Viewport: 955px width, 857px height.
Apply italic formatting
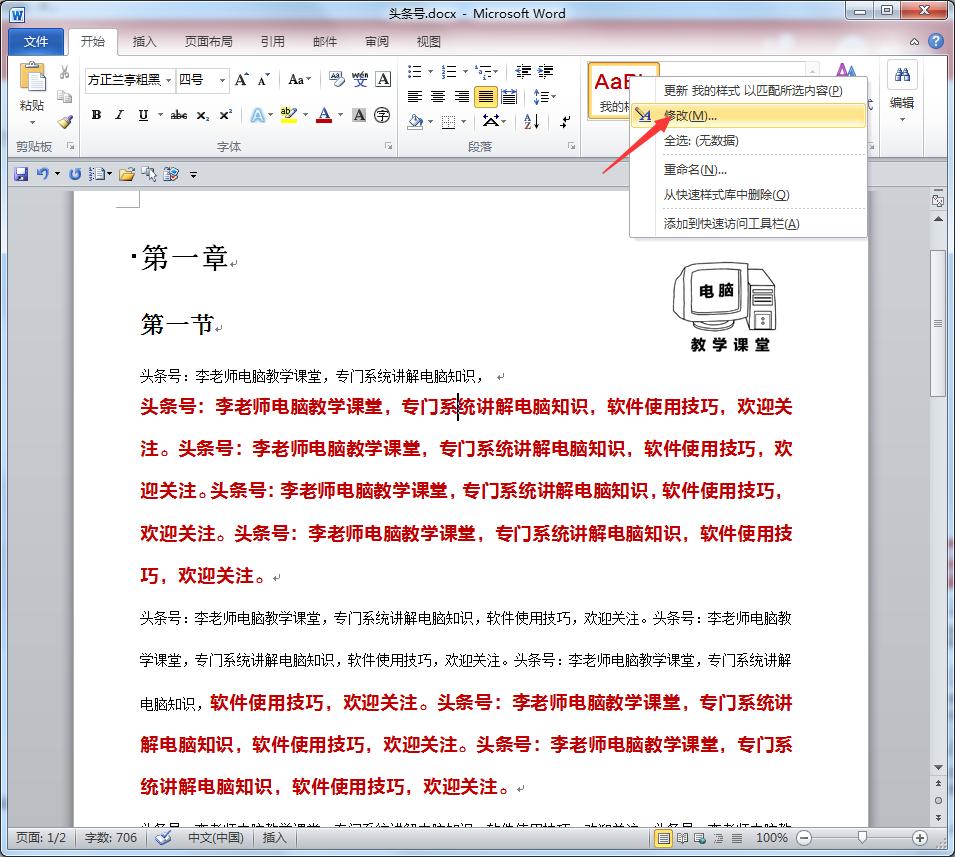click(117, 115)
